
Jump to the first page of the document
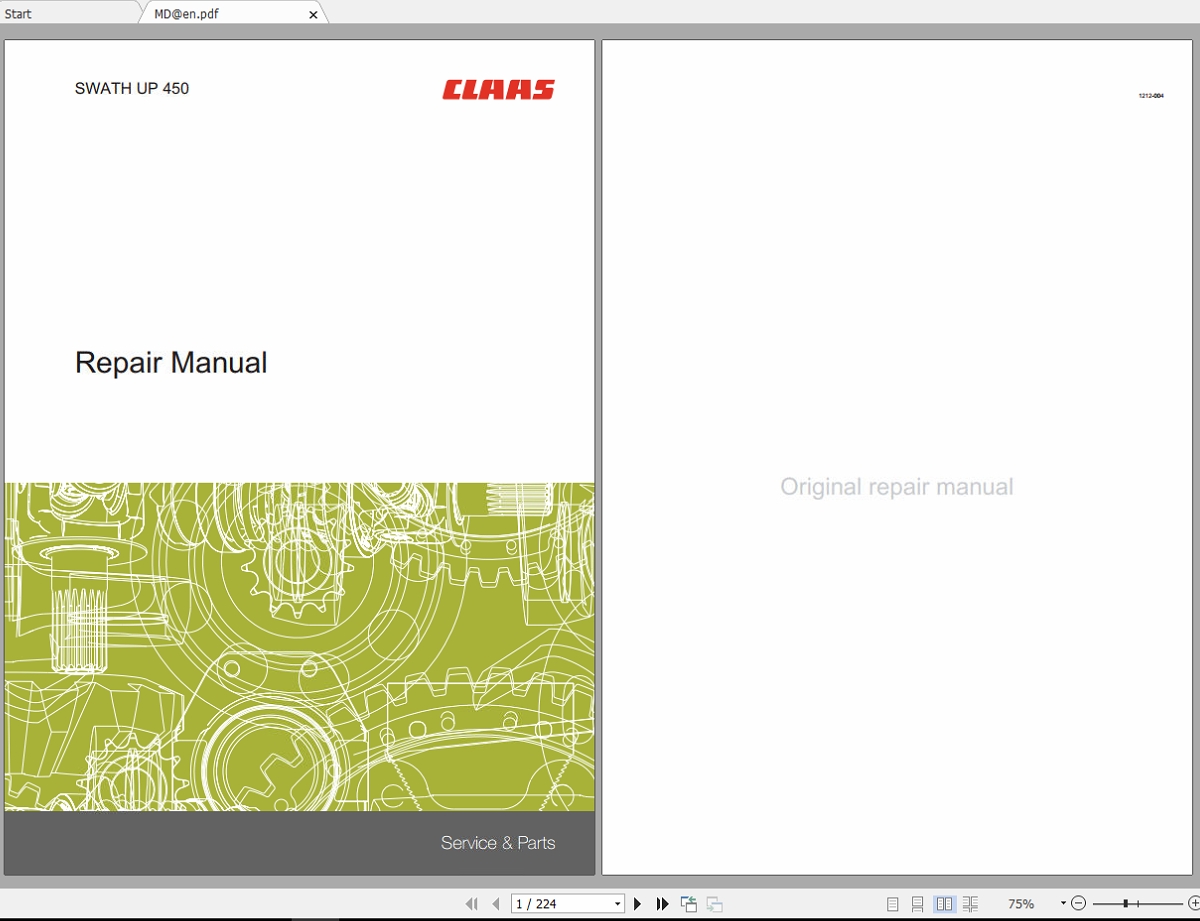click(471, 903)
